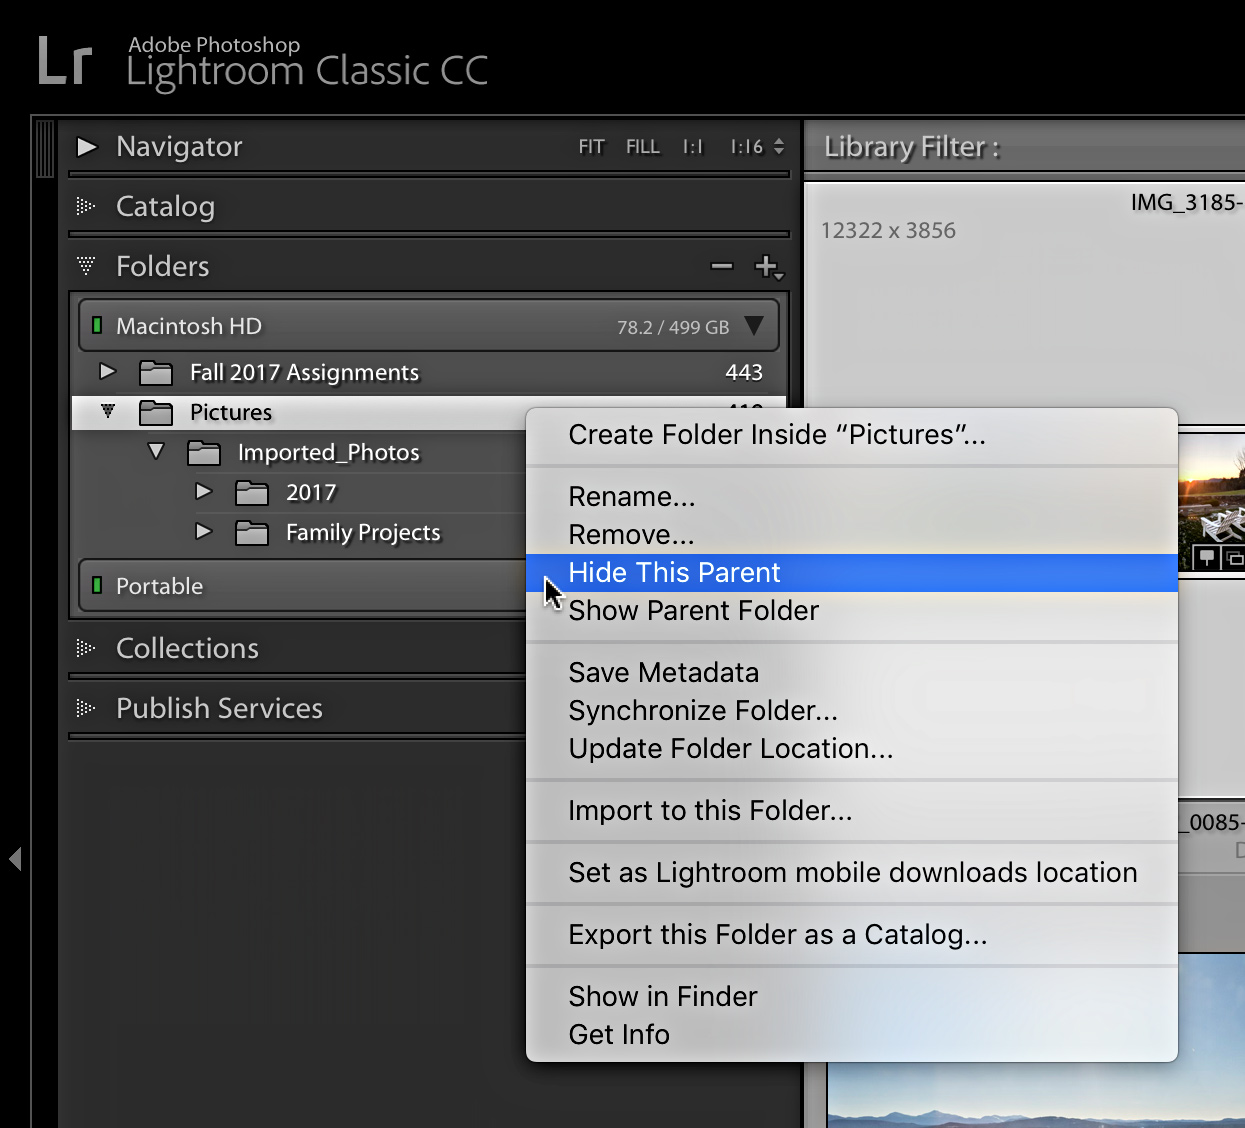
Task: Open the Macintosh HD volume dropdown arrow
Action: point(754,326)
